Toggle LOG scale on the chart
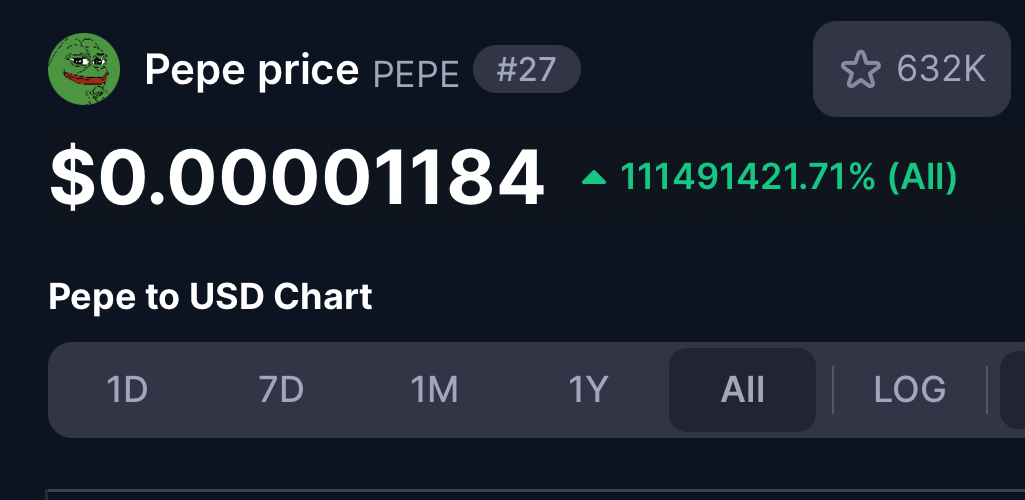The width and height of the screenshot is (1025, 500). pos(909,390)
